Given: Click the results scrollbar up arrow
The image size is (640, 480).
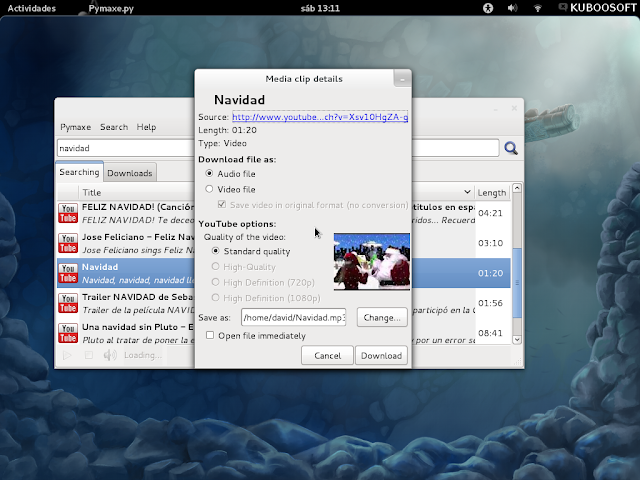Looking at the screenshot, I should 517,188.
